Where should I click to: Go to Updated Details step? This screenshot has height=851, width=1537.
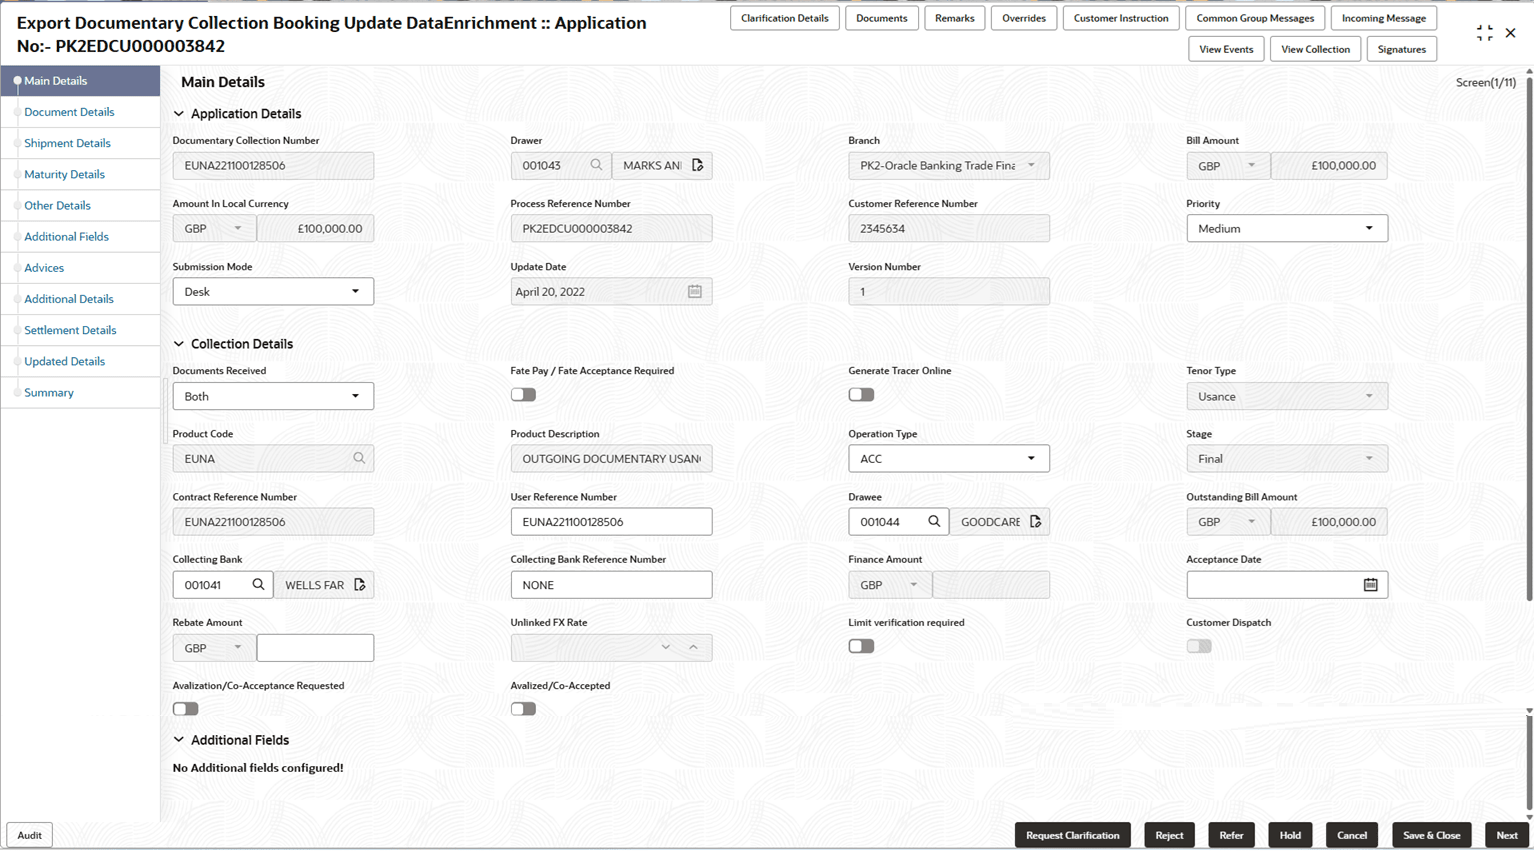coord(64,361)
